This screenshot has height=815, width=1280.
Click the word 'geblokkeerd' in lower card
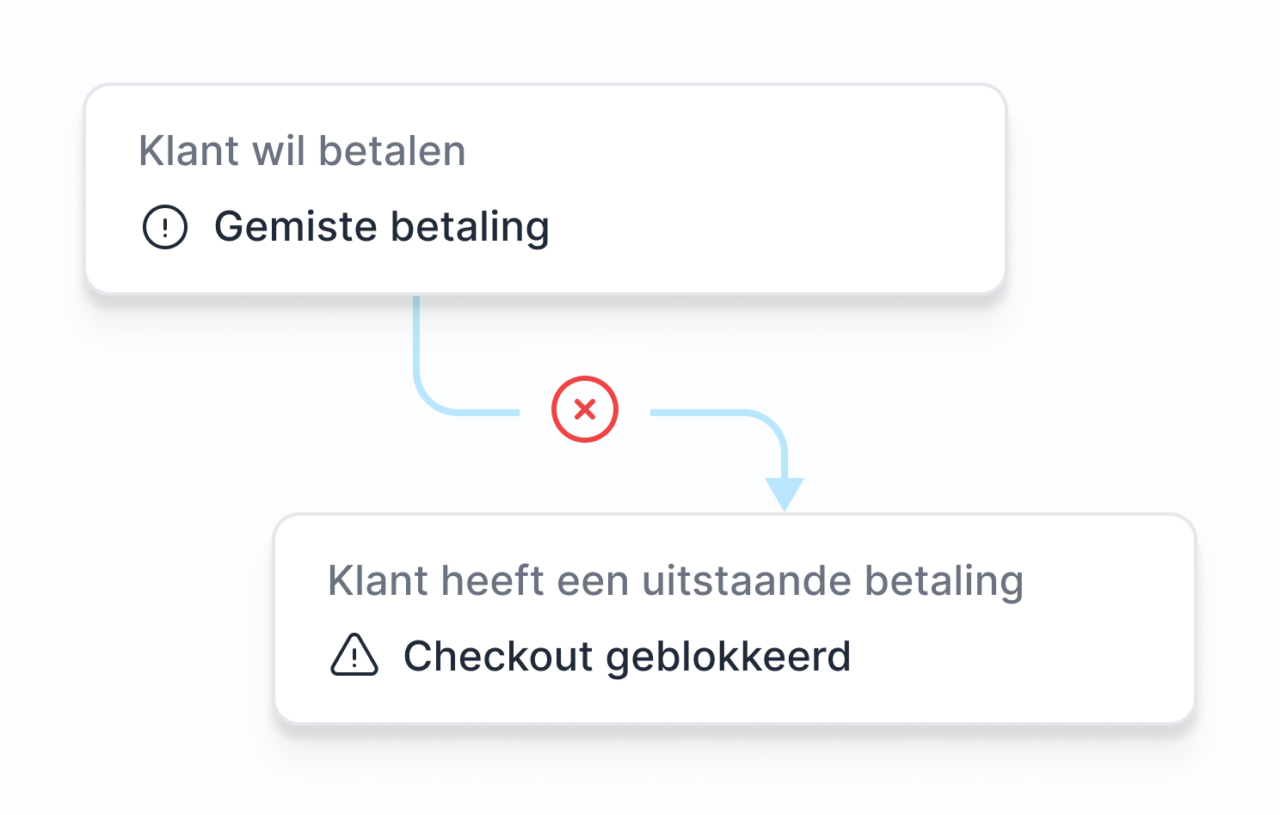click(728, 657)
